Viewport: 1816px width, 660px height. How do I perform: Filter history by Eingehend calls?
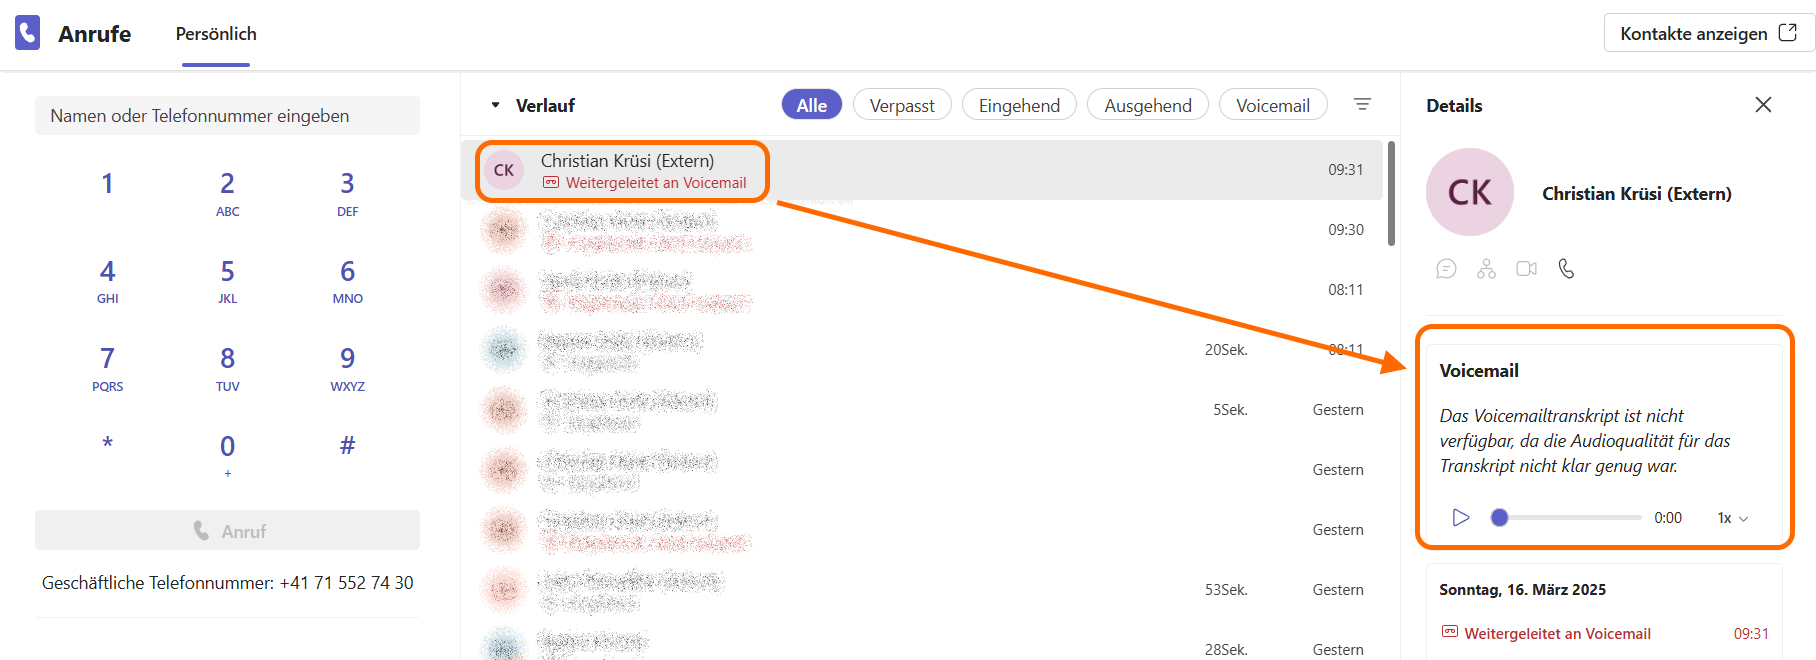pos(1018,105)
